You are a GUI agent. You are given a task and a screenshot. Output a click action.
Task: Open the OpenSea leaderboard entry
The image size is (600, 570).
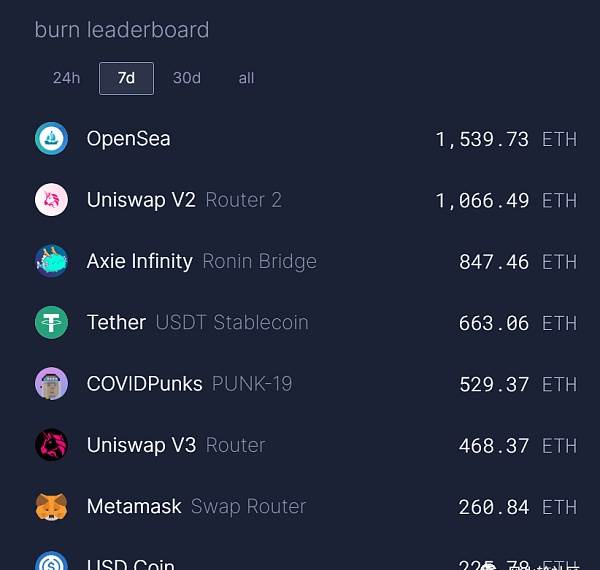pyautogui.click(x=305, y=138)
